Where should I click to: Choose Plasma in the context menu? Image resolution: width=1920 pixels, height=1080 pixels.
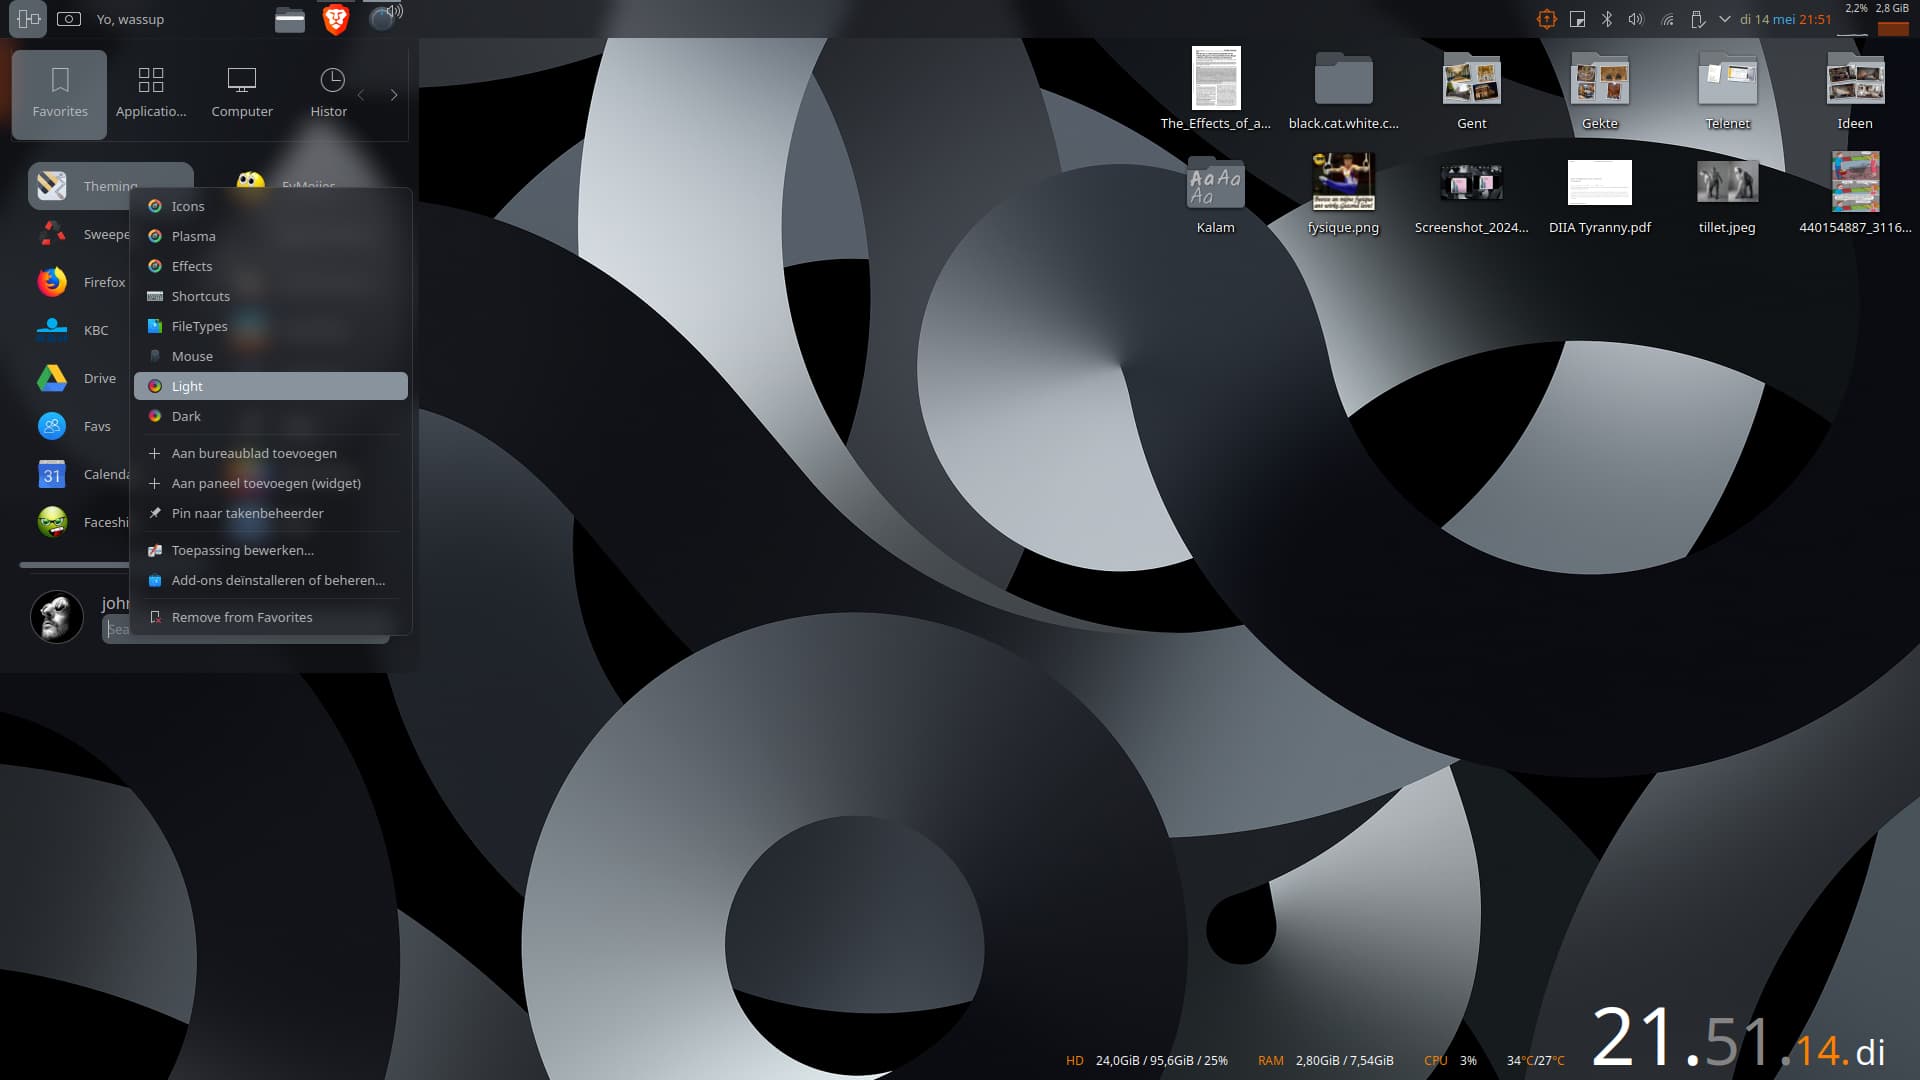(271, 236)
